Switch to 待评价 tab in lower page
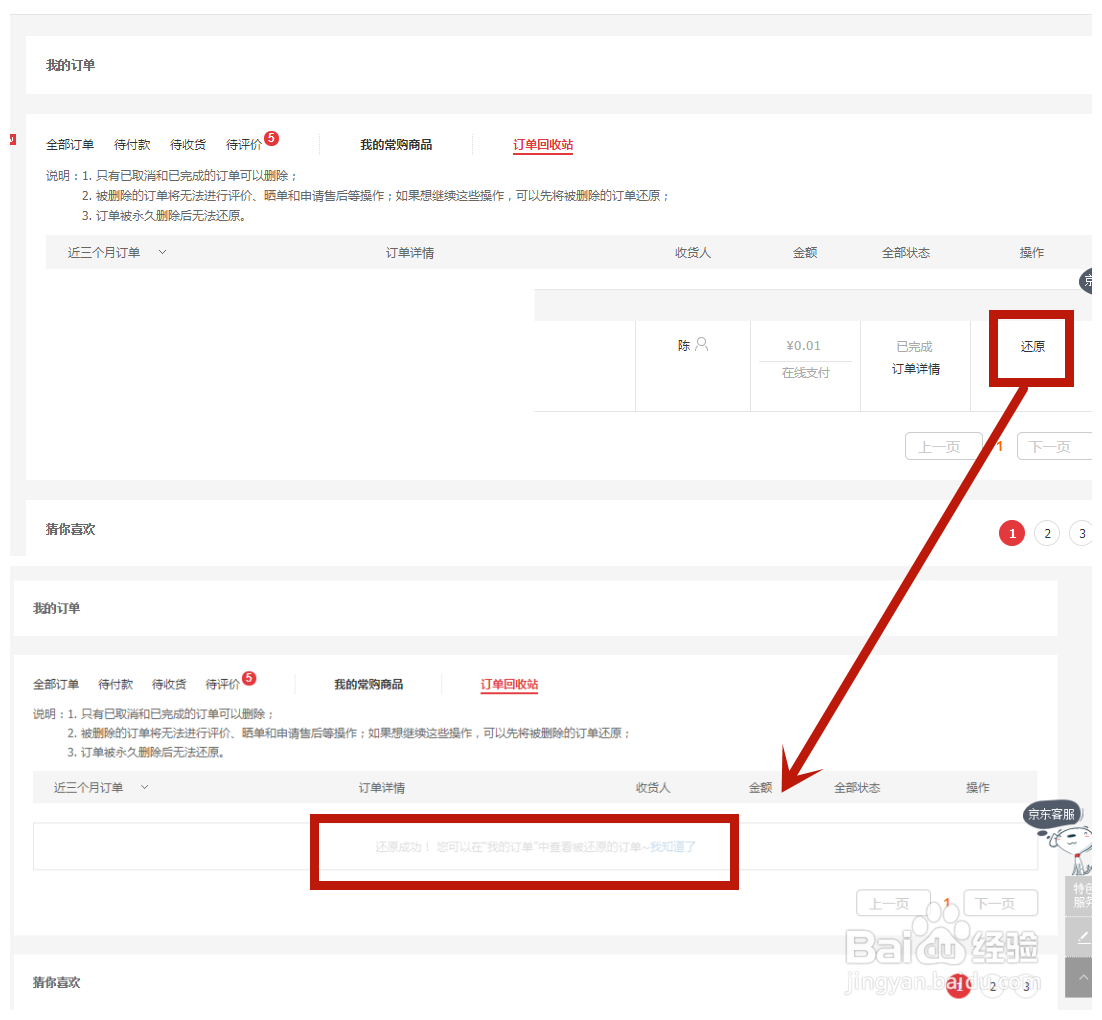 point(222,684)
